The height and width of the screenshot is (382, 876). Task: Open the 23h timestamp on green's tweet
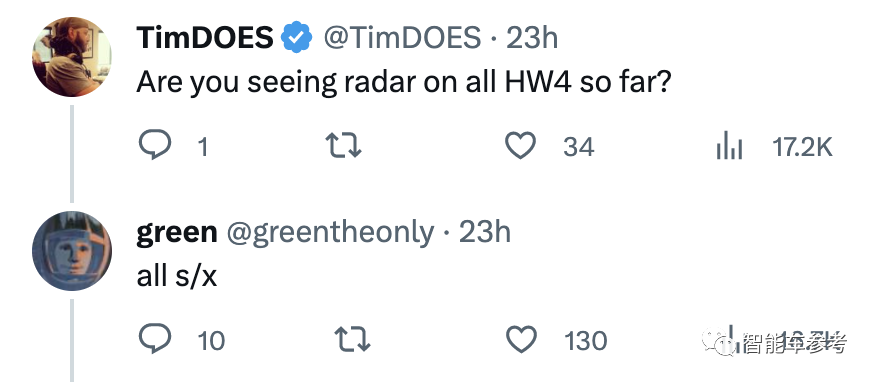tap(485, 232)
